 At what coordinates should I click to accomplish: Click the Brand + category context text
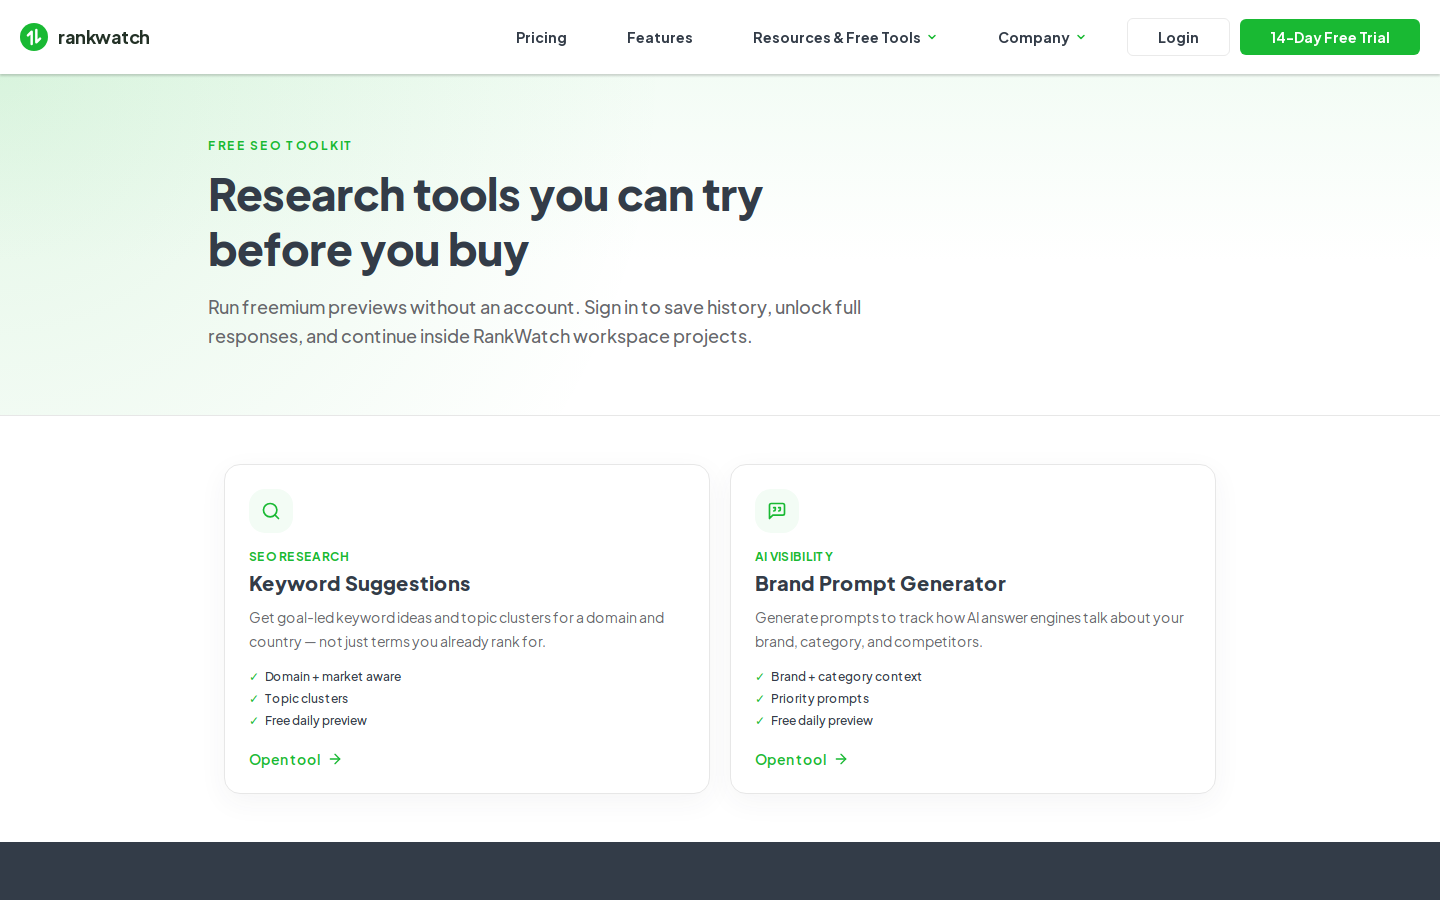tap(846, 677)
